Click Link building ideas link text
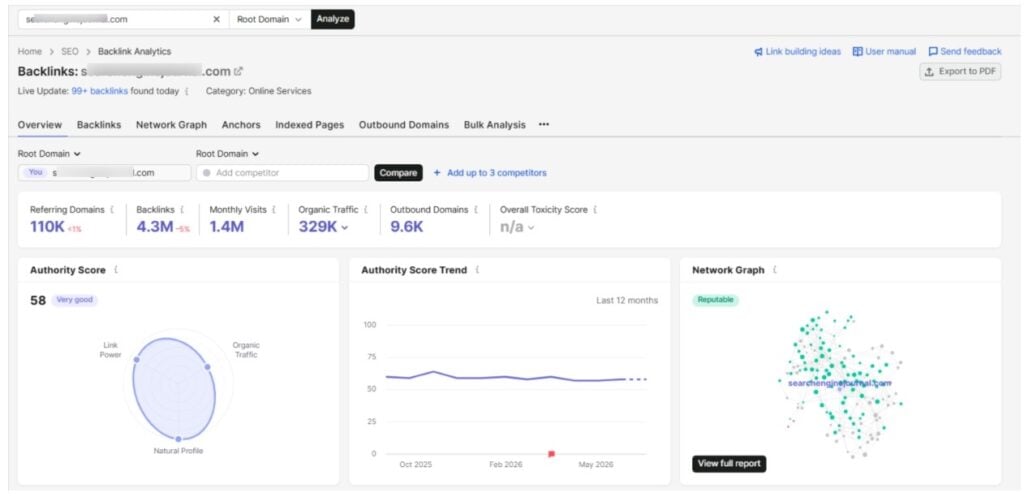The image size is (1024, 497). coord(803,52)
